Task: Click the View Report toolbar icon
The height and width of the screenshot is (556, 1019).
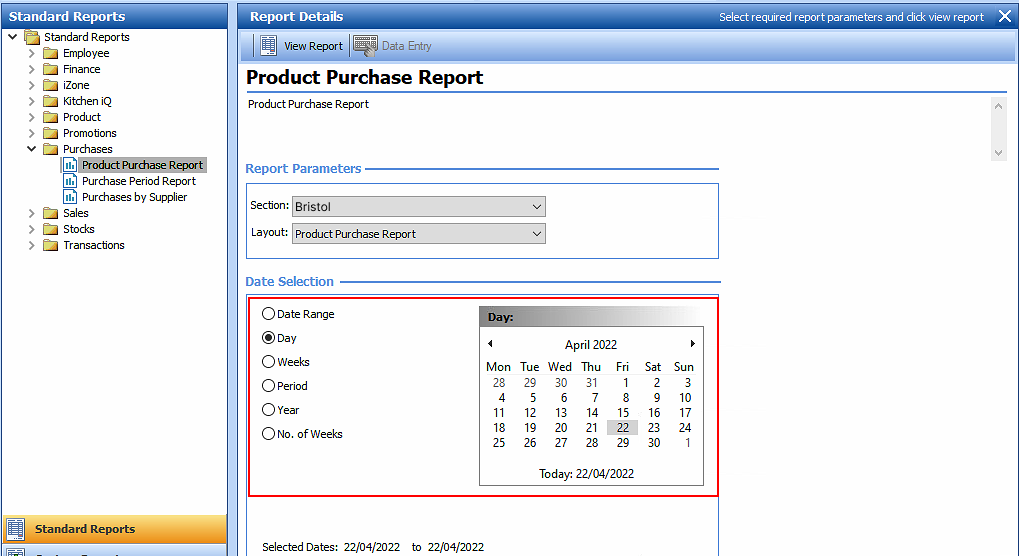Action: pyautogui.click(x=268, y=46)
